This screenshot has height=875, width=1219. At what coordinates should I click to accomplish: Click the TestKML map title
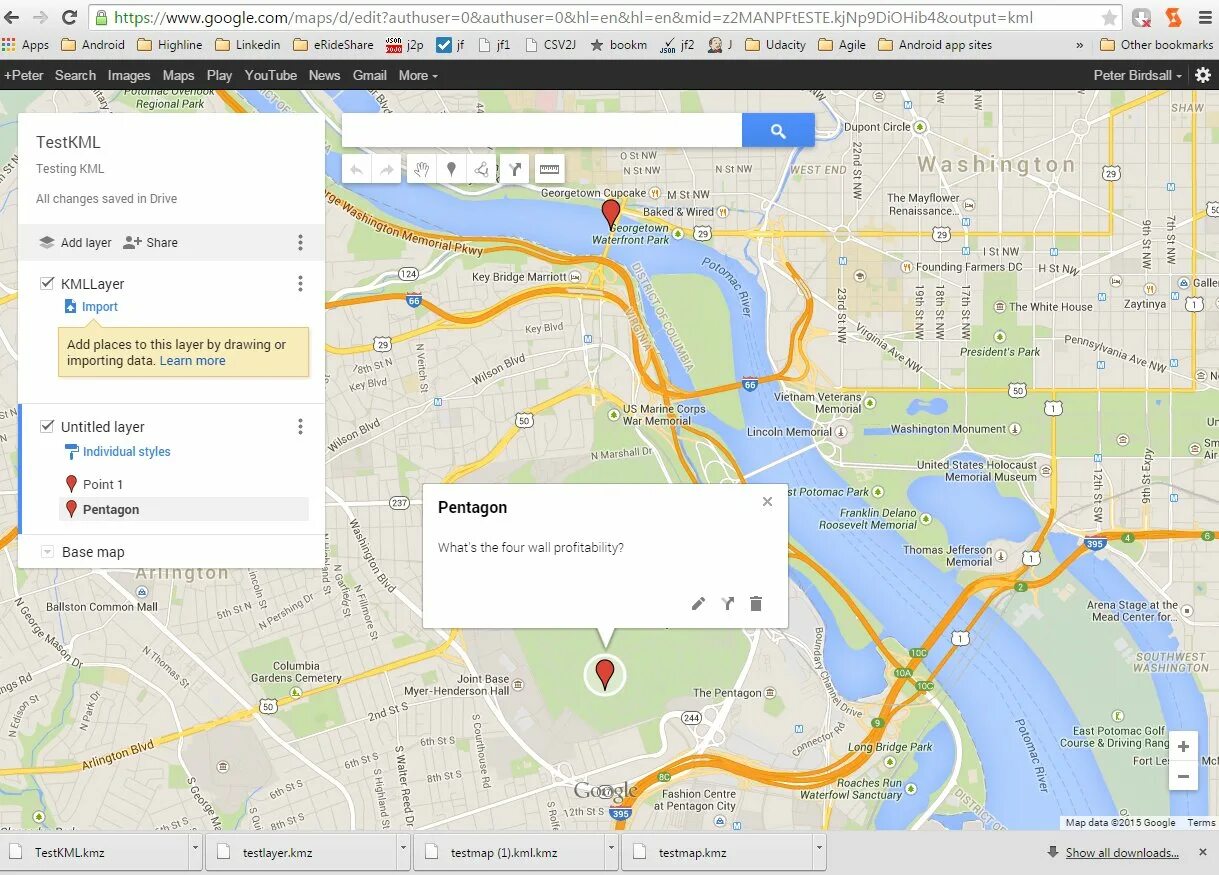[x=68, y=142]
